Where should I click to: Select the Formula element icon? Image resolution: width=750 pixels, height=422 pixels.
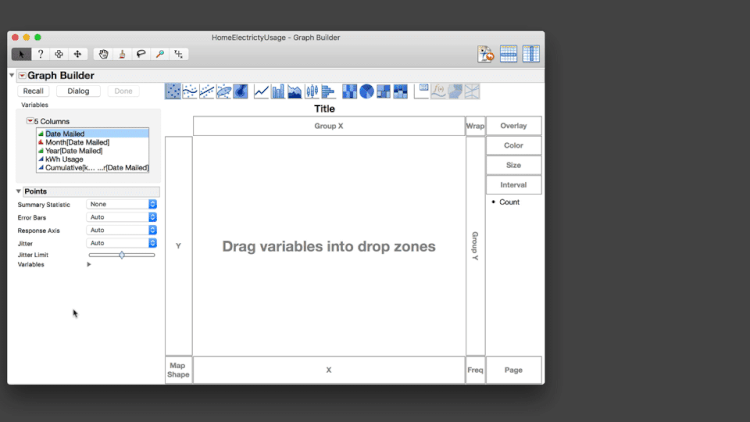pos(438,91)
